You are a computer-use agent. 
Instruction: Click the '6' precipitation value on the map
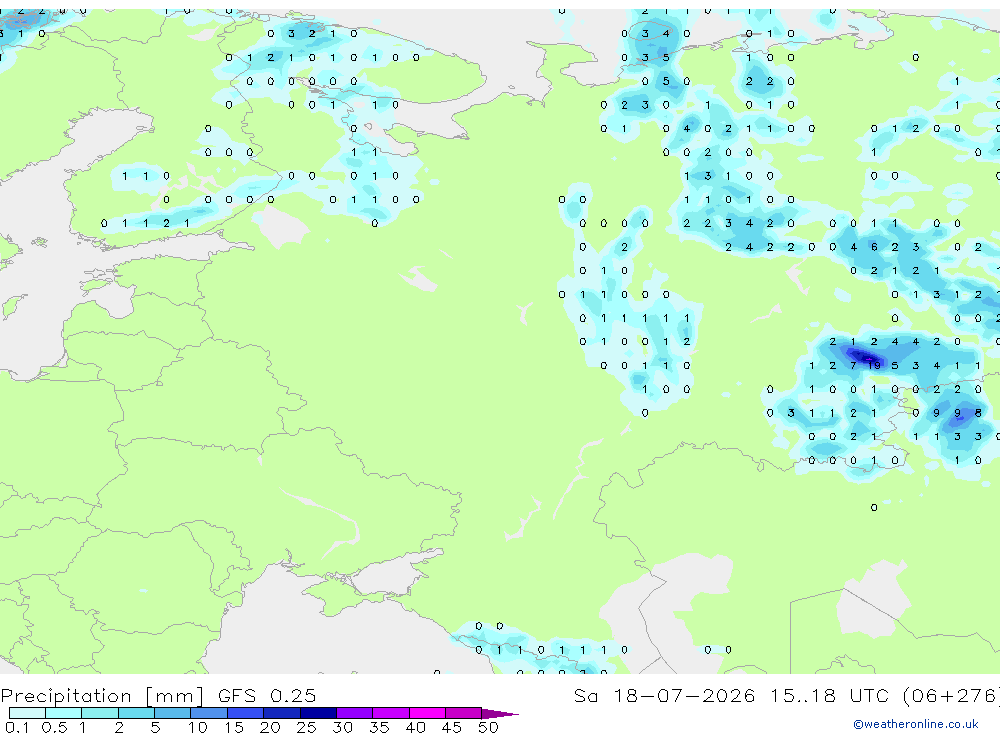coord(874,247)
